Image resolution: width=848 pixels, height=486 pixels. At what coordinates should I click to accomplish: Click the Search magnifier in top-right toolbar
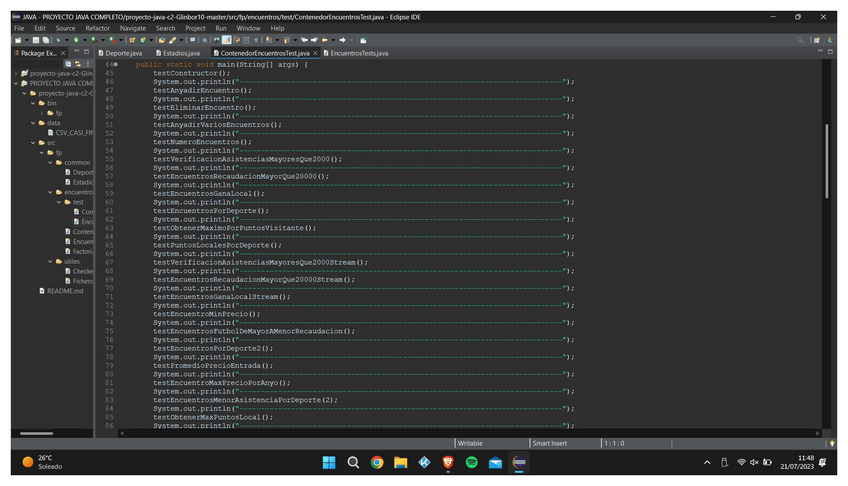(x=801, y=40)
